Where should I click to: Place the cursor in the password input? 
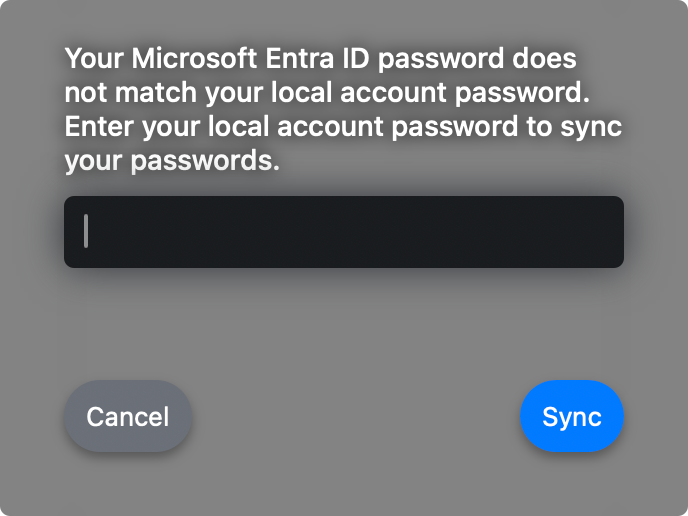point(344,232)
